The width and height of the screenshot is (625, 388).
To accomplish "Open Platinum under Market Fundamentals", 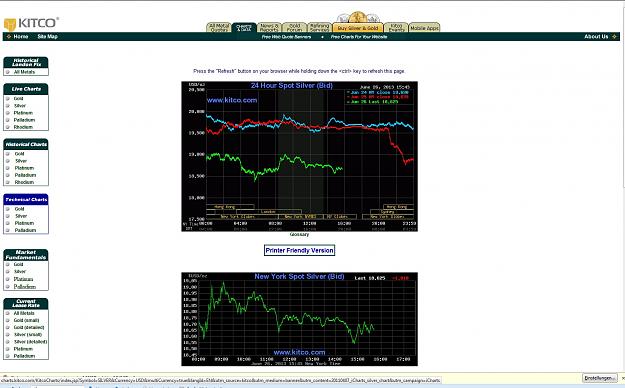I will [23, 279].
